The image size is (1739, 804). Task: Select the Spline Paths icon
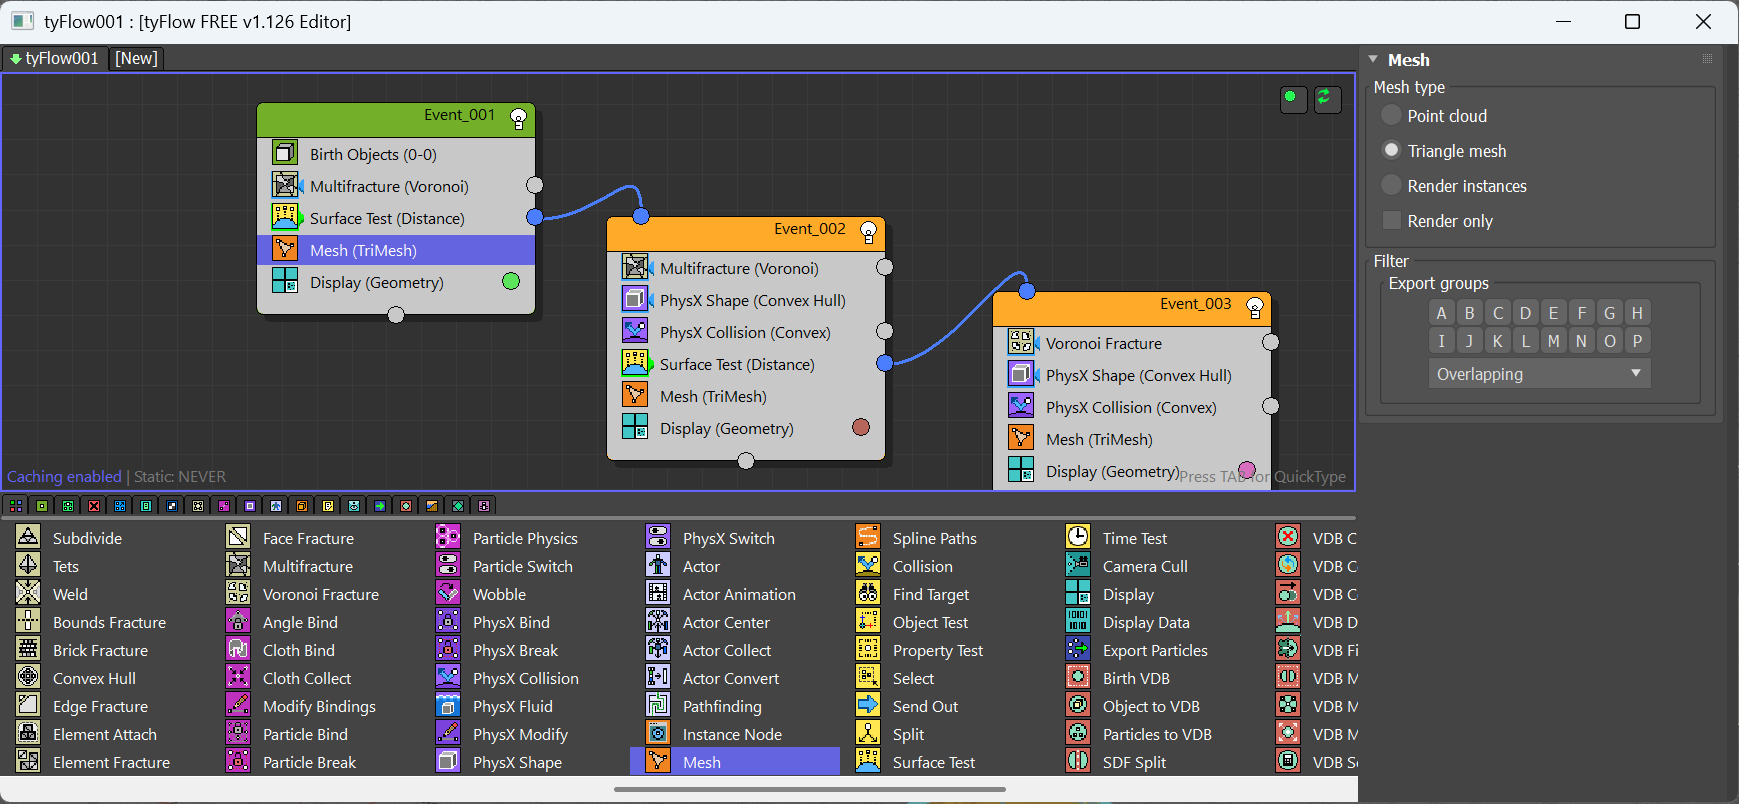coord(868,537)
